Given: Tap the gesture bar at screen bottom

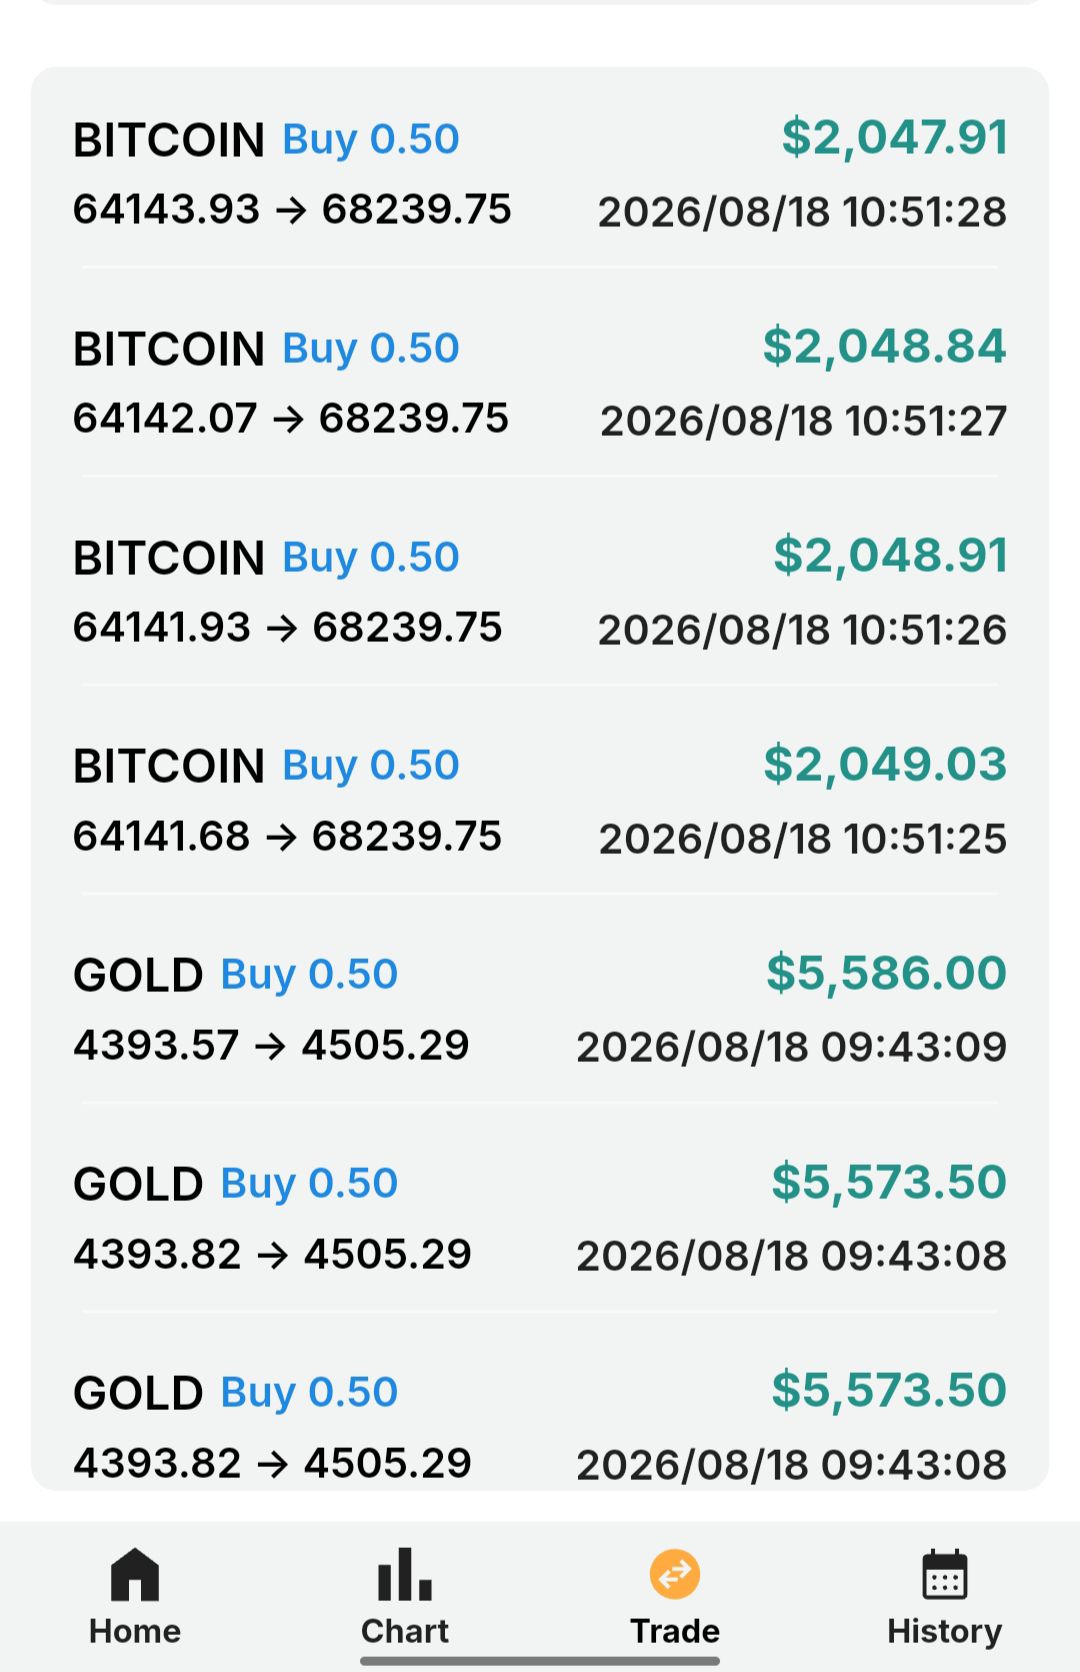Looking at the screenshot, I should click(540, 1661).
